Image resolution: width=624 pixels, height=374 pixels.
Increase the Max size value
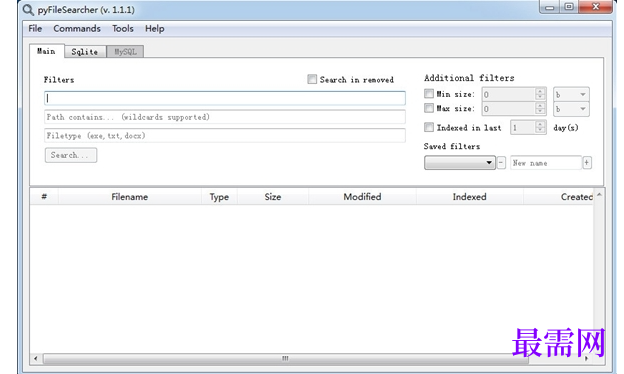(x=540, y=105)
